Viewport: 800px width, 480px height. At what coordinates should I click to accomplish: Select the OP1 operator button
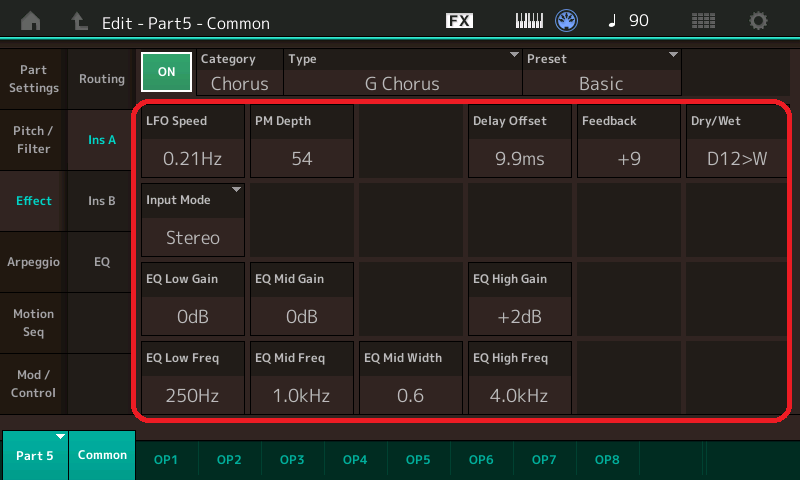[x=166, y=459]
